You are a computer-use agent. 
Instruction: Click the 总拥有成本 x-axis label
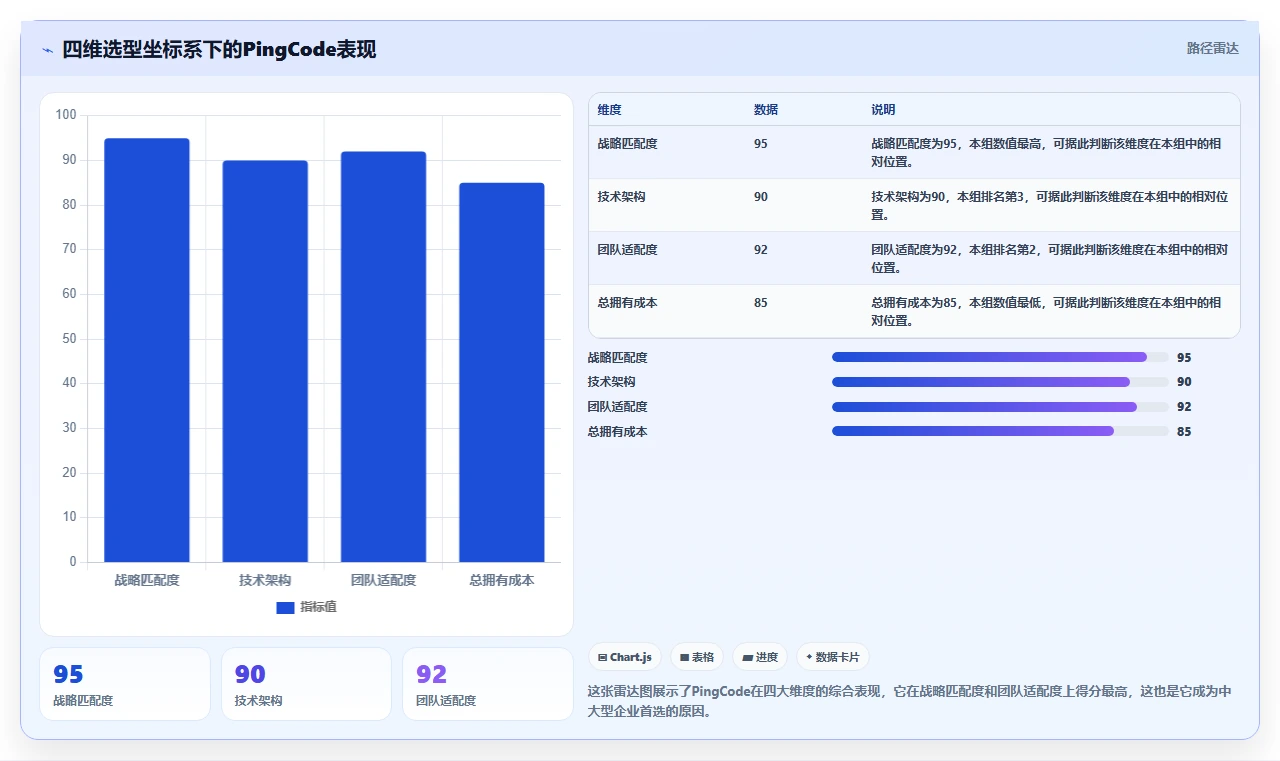click(x=502, y=580)
